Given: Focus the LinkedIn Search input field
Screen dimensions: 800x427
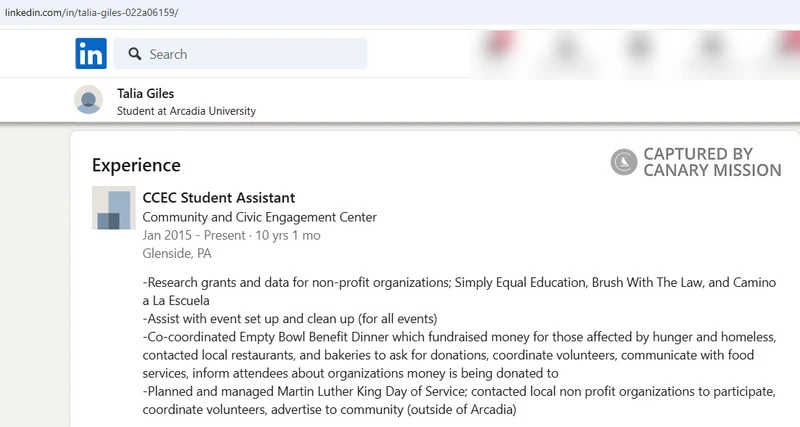Looking at the screenshot, I should point(240,54).
